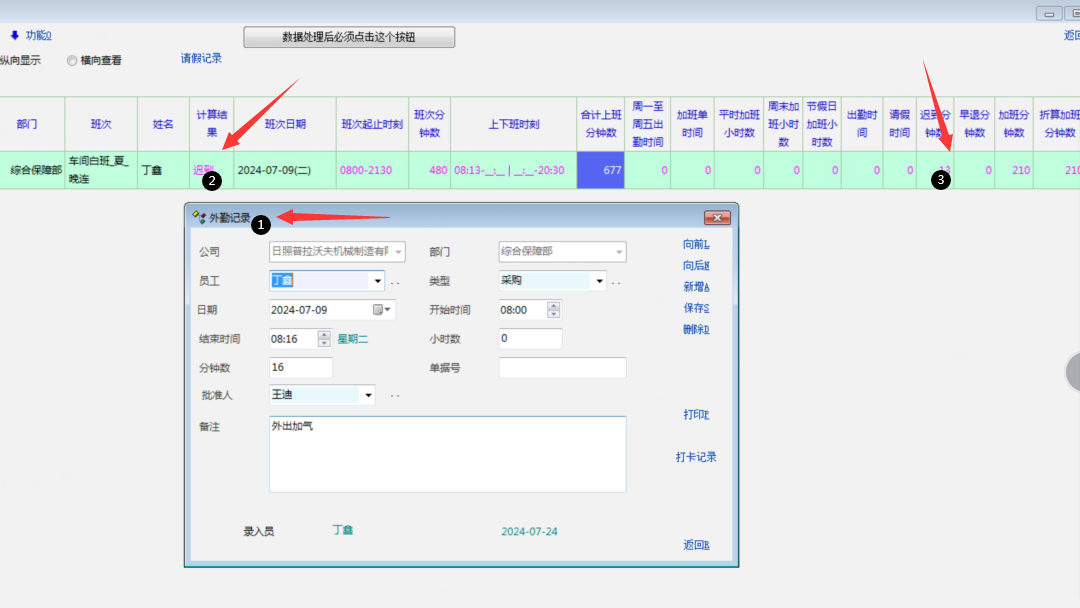Click the 数据处理后必须点击这个按钮 button
1080x608 pixels.
349,37
